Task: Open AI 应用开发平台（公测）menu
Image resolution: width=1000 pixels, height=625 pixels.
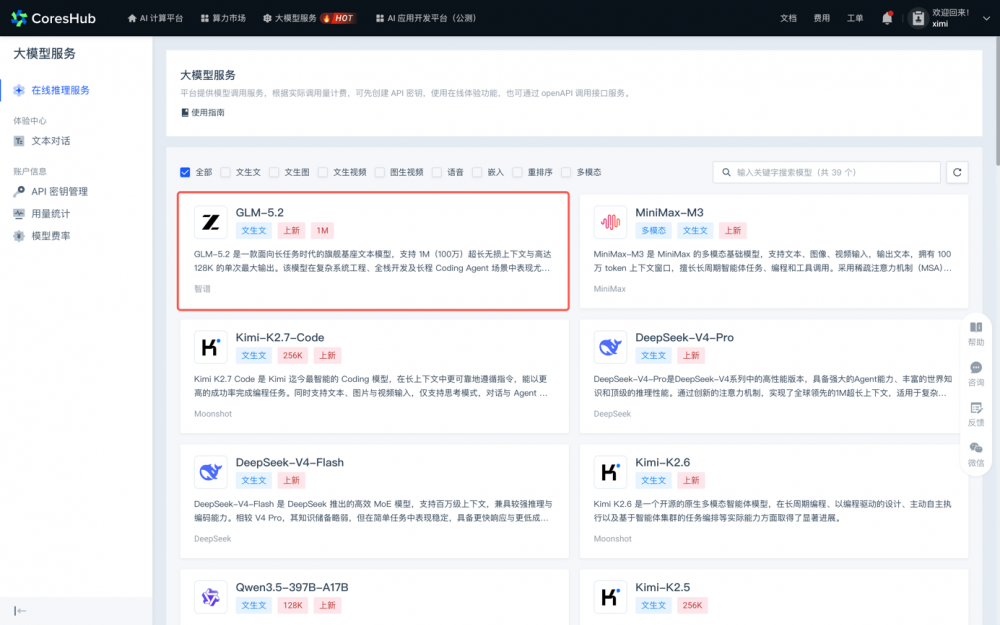Action: click(x=426, y=18)
